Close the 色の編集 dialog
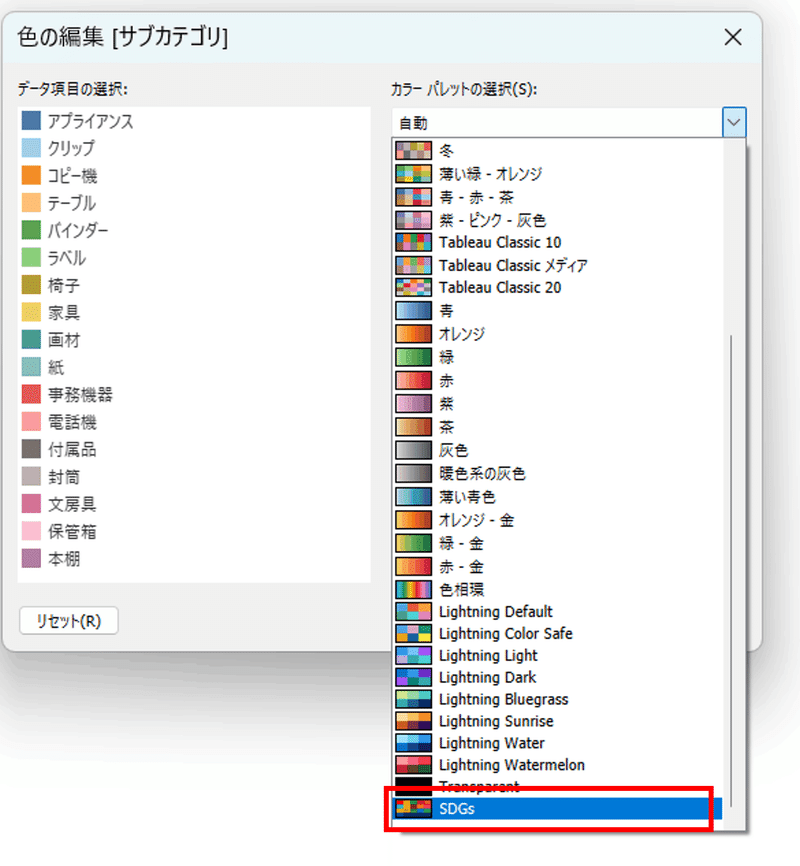 click(x=733, y=37)
